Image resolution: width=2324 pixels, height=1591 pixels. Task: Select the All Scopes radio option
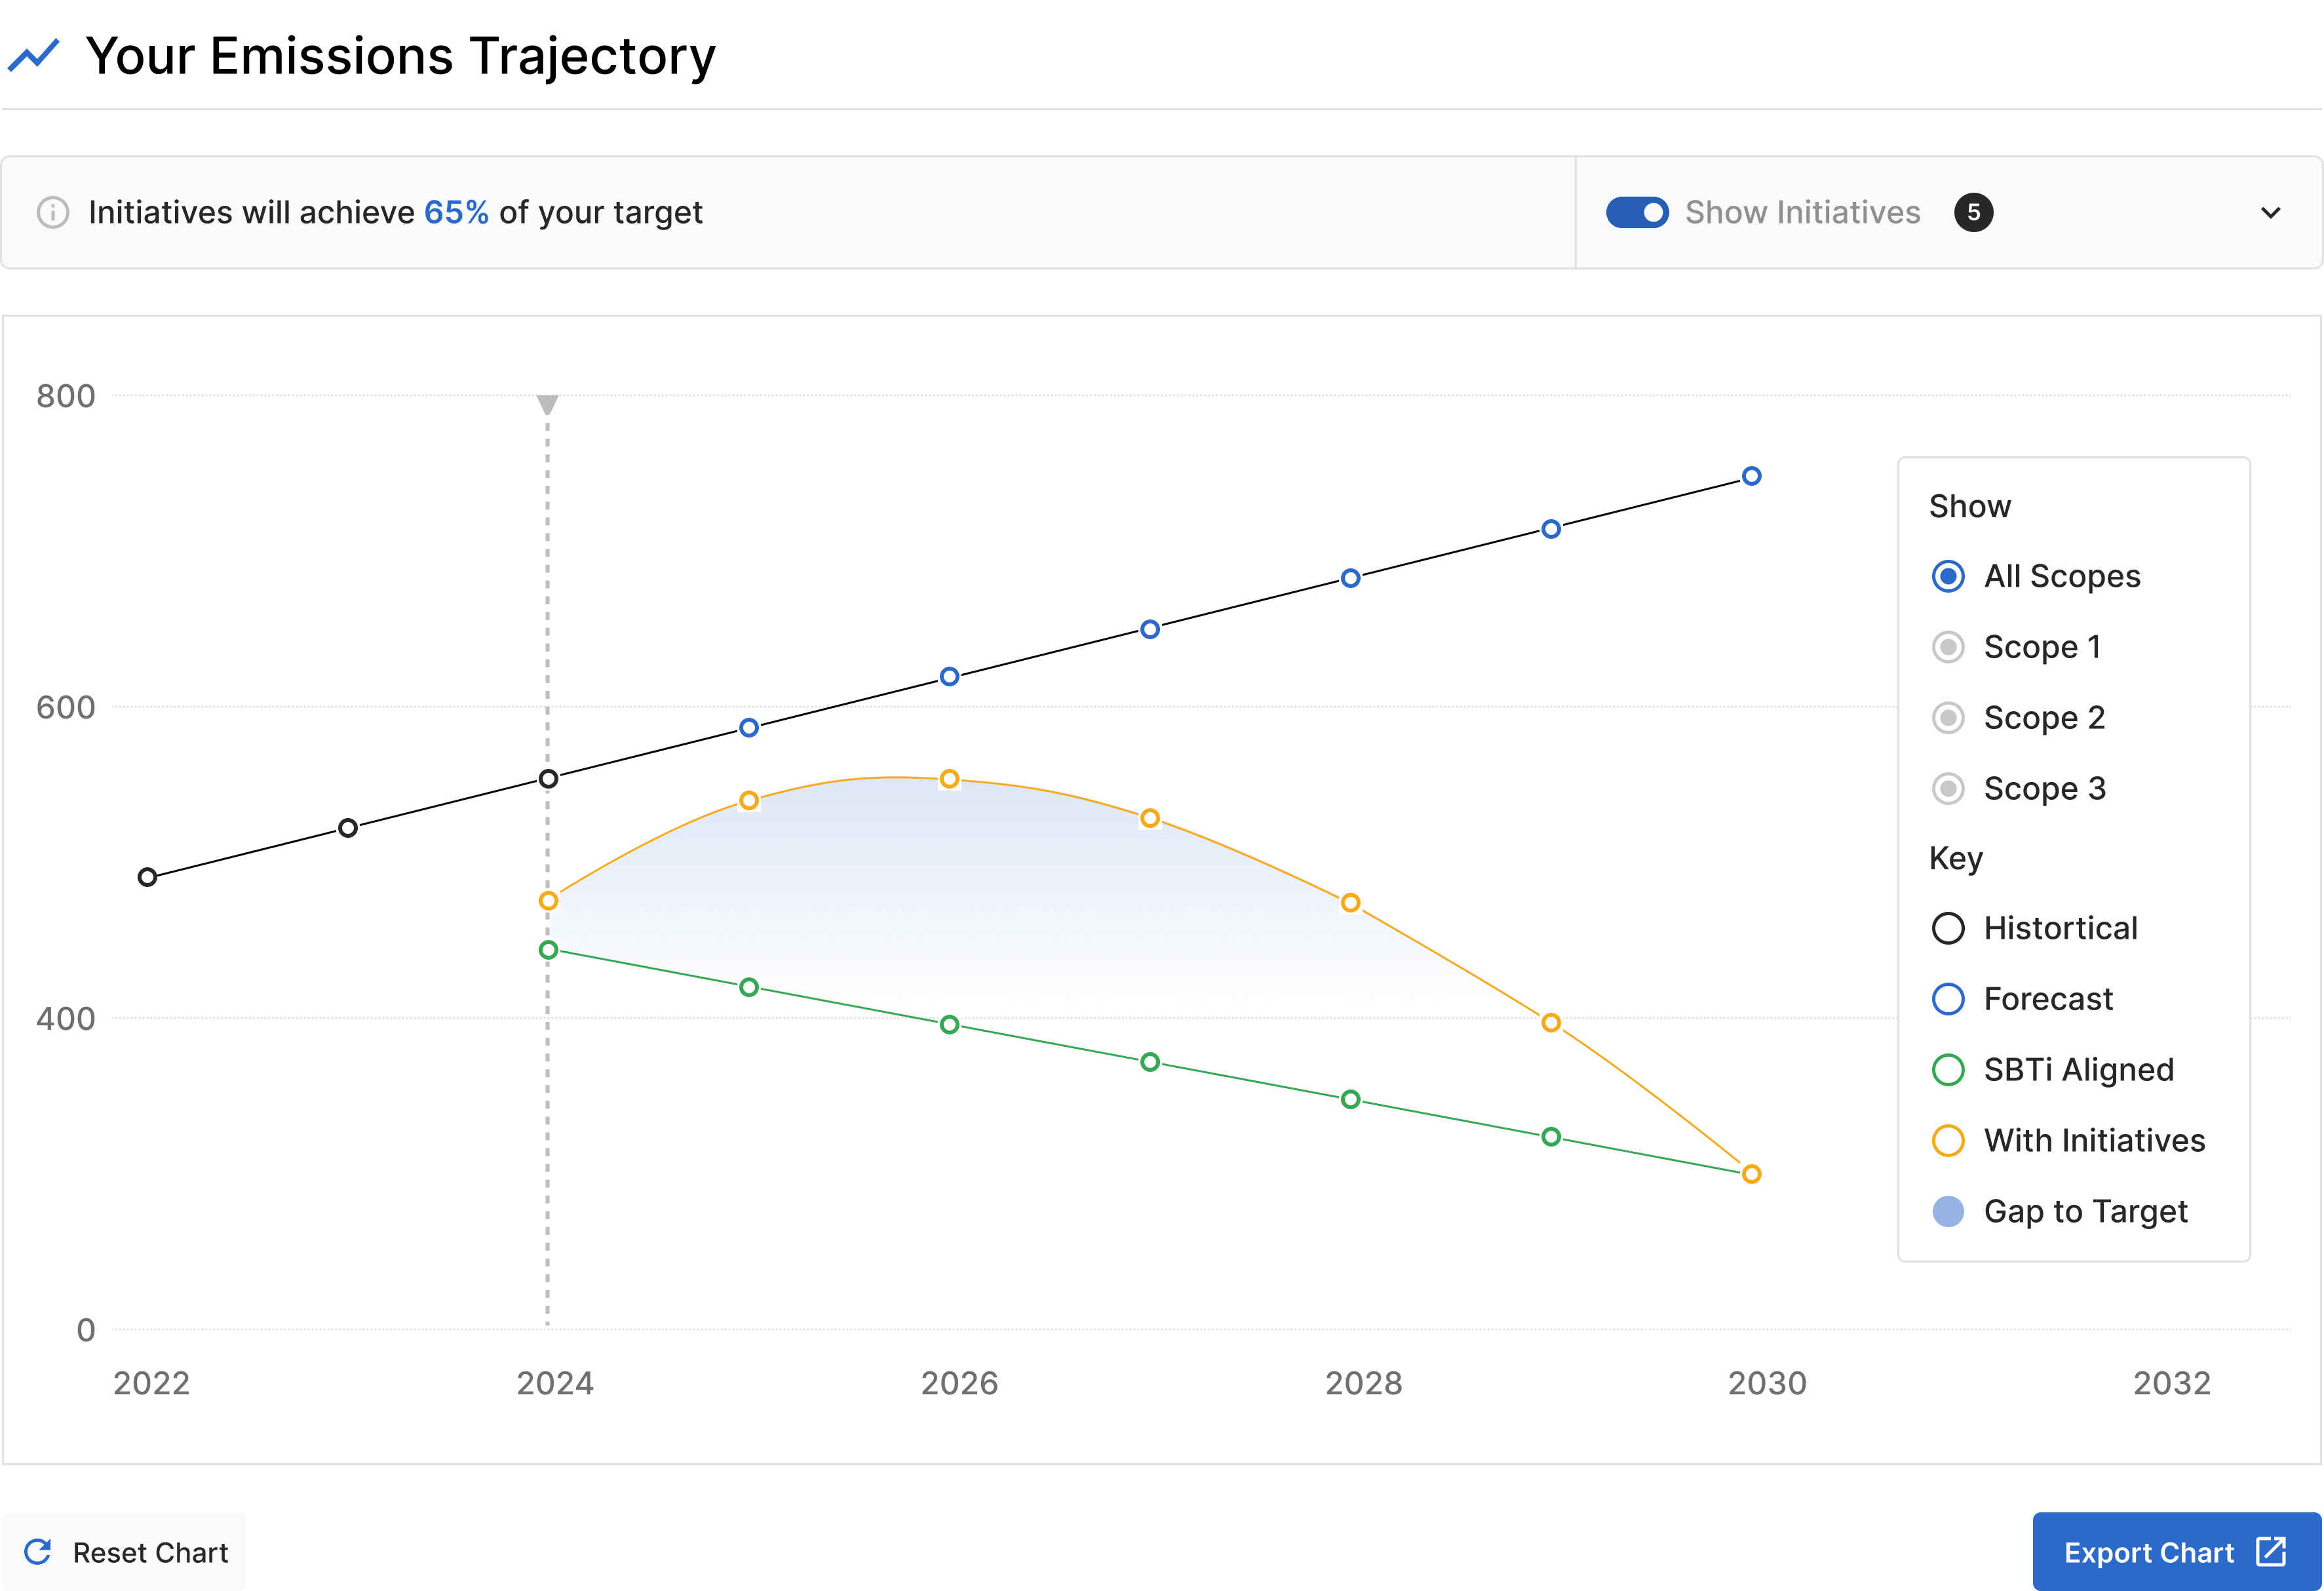pyautogui.click(x=1947, y=576)
